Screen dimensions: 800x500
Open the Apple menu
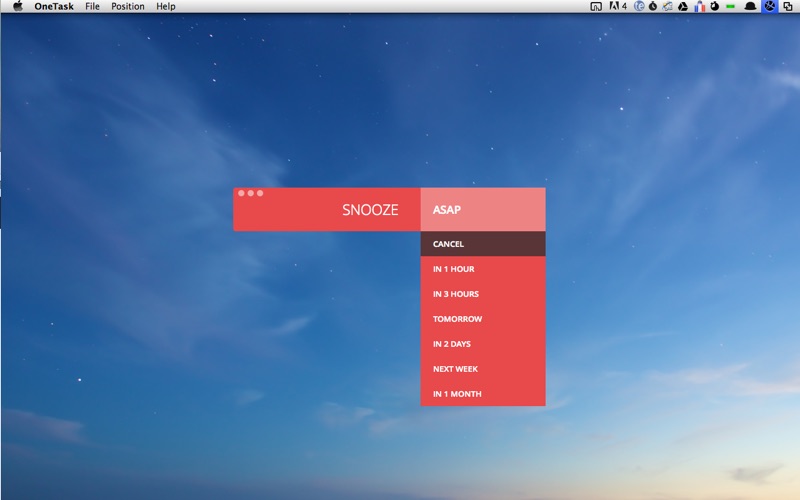[x=18, y=6]
